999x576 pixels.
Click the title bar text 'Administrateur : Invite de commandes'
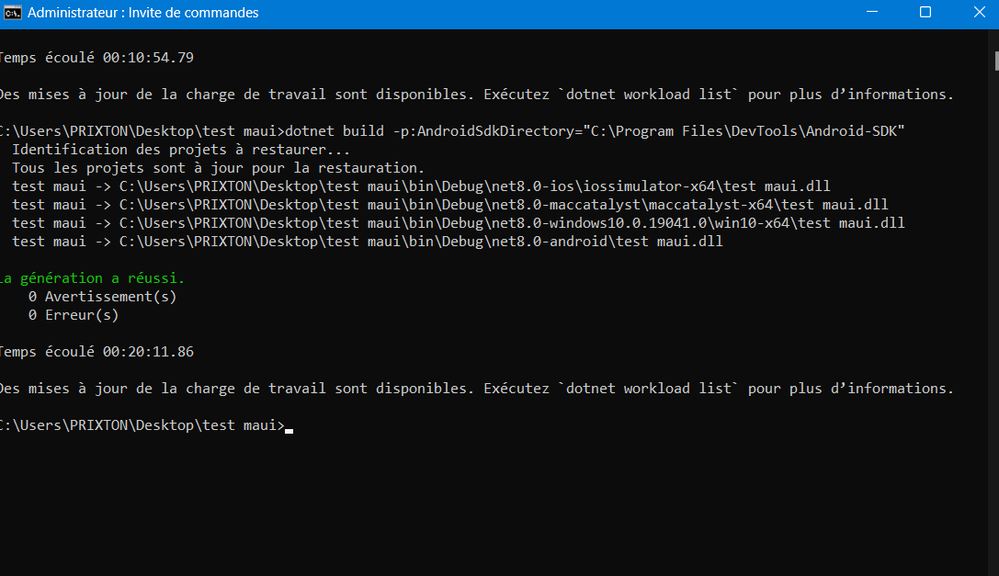(x=143, y=13)
